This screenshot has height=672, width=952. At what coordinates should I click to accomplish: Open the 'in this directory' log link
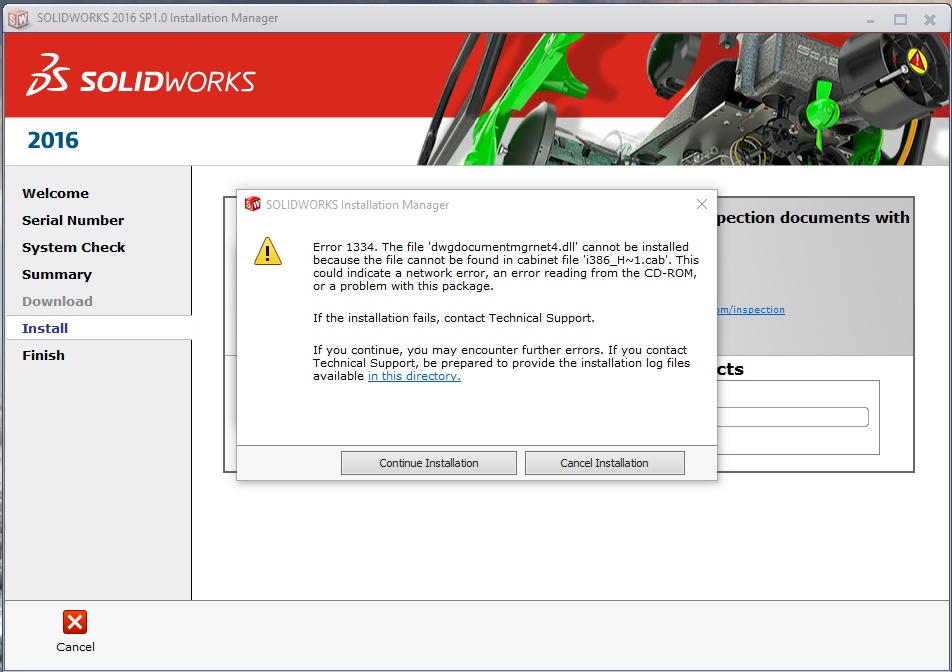click(414, 376)
